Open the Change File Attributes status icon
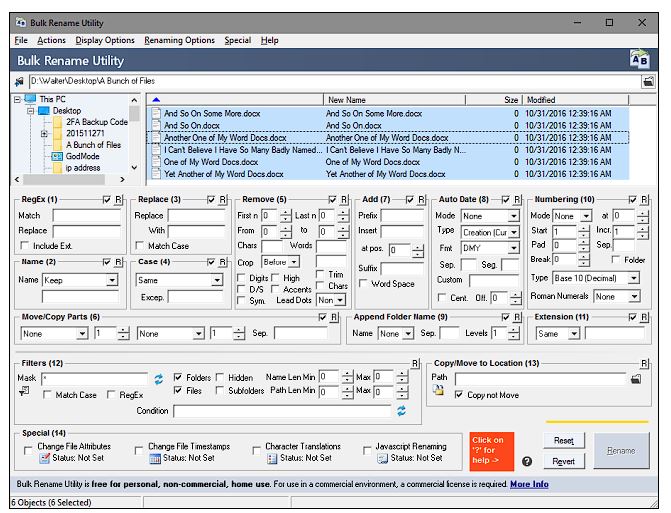The width and height of the screenshot is (671, 513). coord(45,458)
